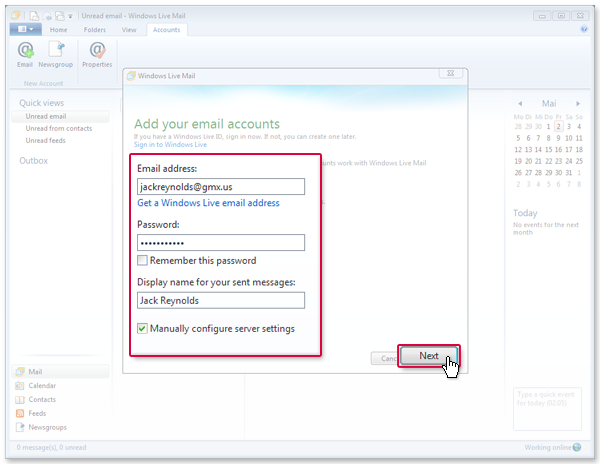The height and width of the screenshot is (464, 600).
Task: Open the Home ribbon tab
Action: (x=59, y=30)
